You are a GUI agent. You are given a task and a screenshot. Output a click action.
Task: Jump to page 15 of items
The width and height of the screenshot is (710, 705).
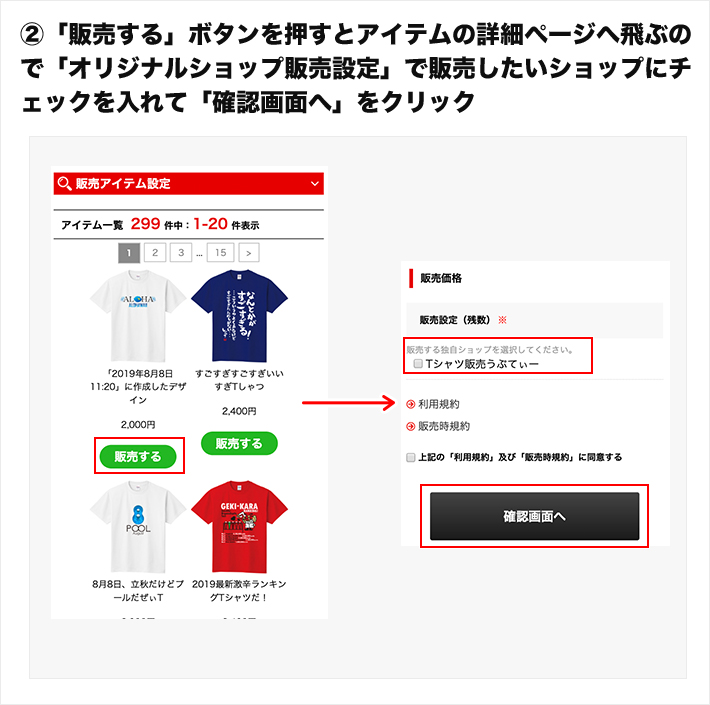click(x=221, y=253)
